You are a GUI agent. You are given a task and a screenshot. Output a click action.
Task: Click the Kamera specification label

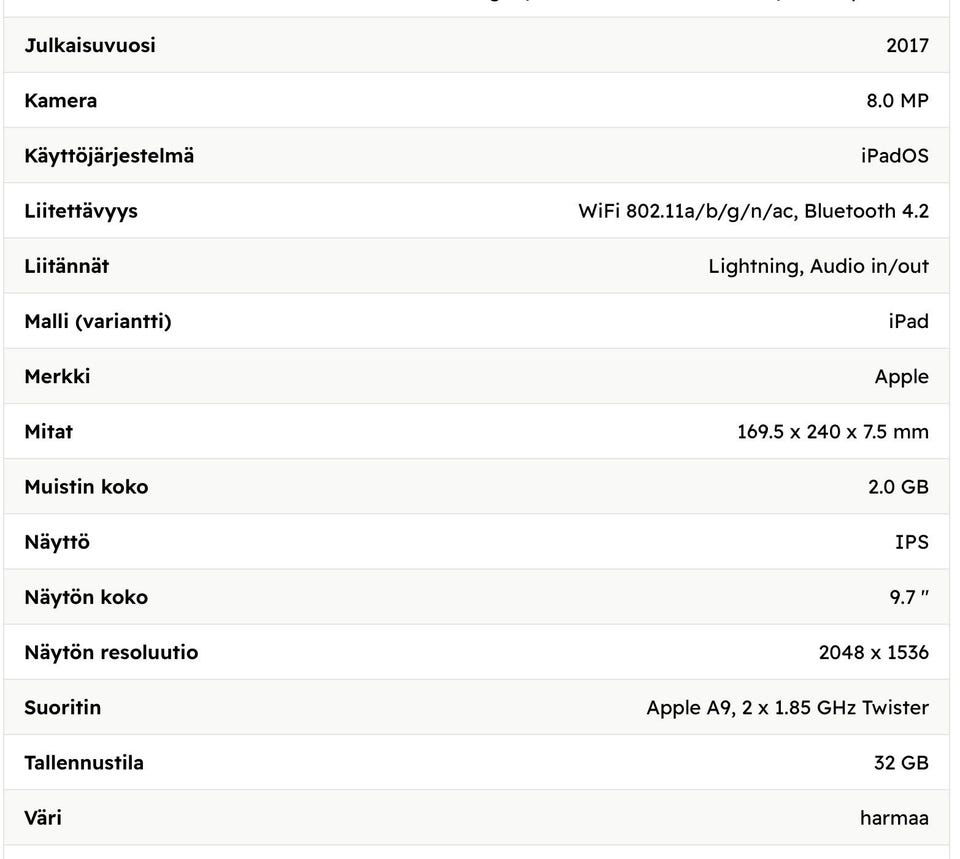[x=61, y=100]
